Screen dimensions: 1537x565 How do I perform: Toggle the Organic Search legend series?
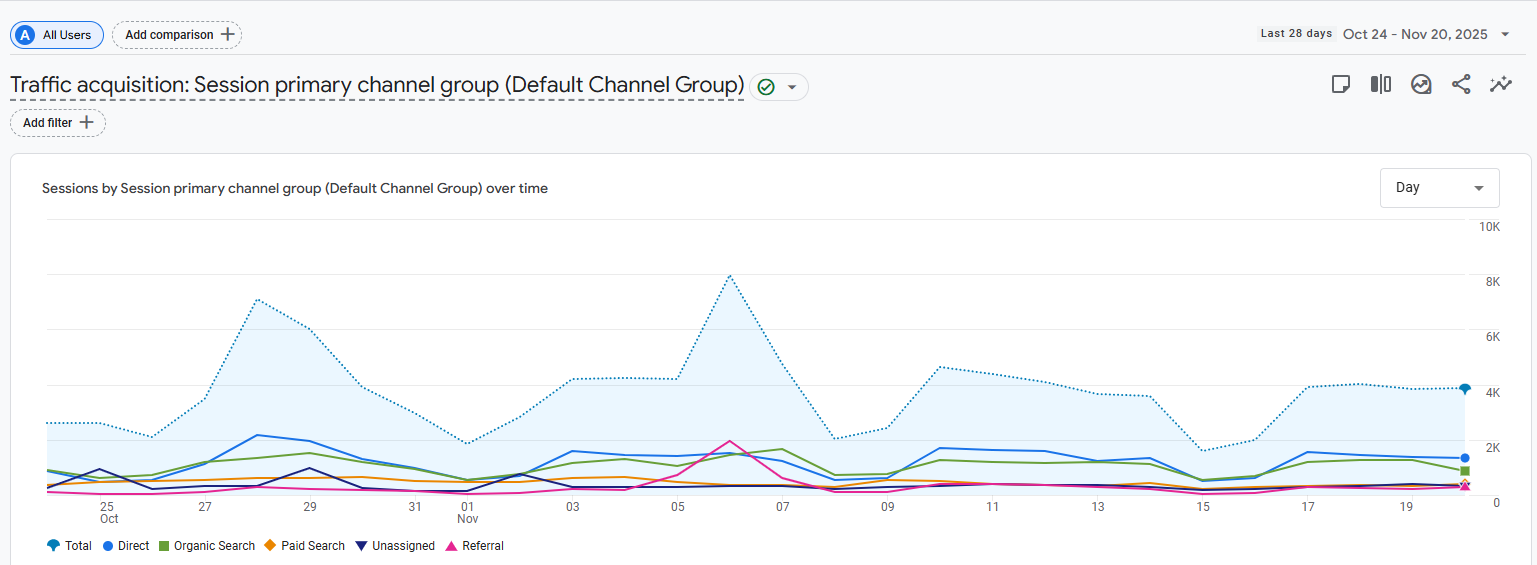(x=207, y=546)
